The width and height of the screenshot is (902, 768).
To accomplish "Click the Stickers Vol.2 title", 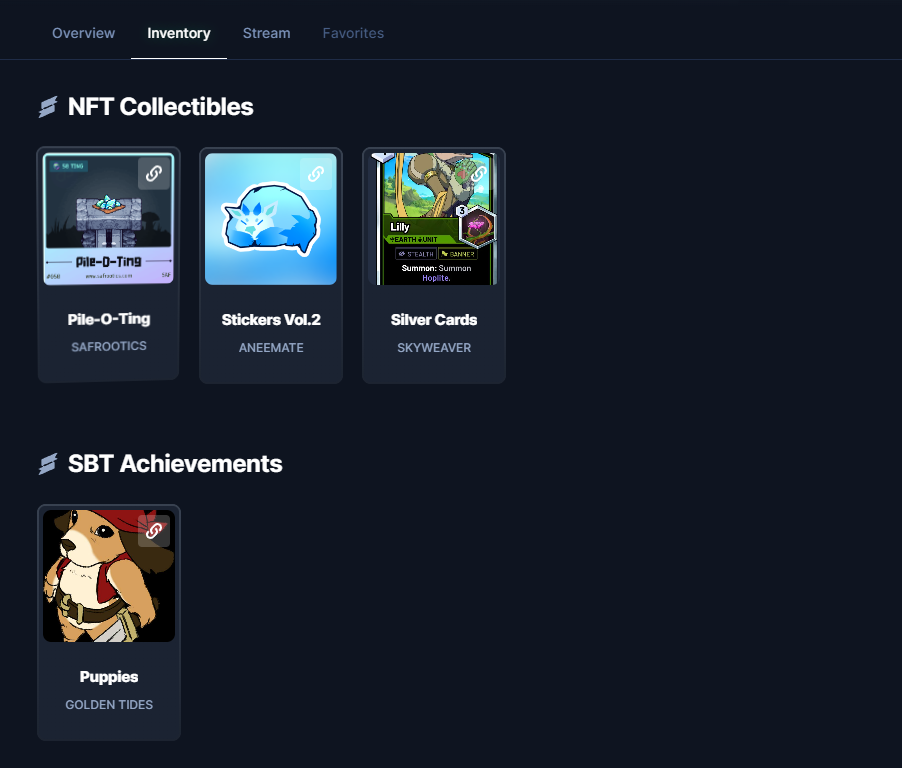I will tap(271, 320).
